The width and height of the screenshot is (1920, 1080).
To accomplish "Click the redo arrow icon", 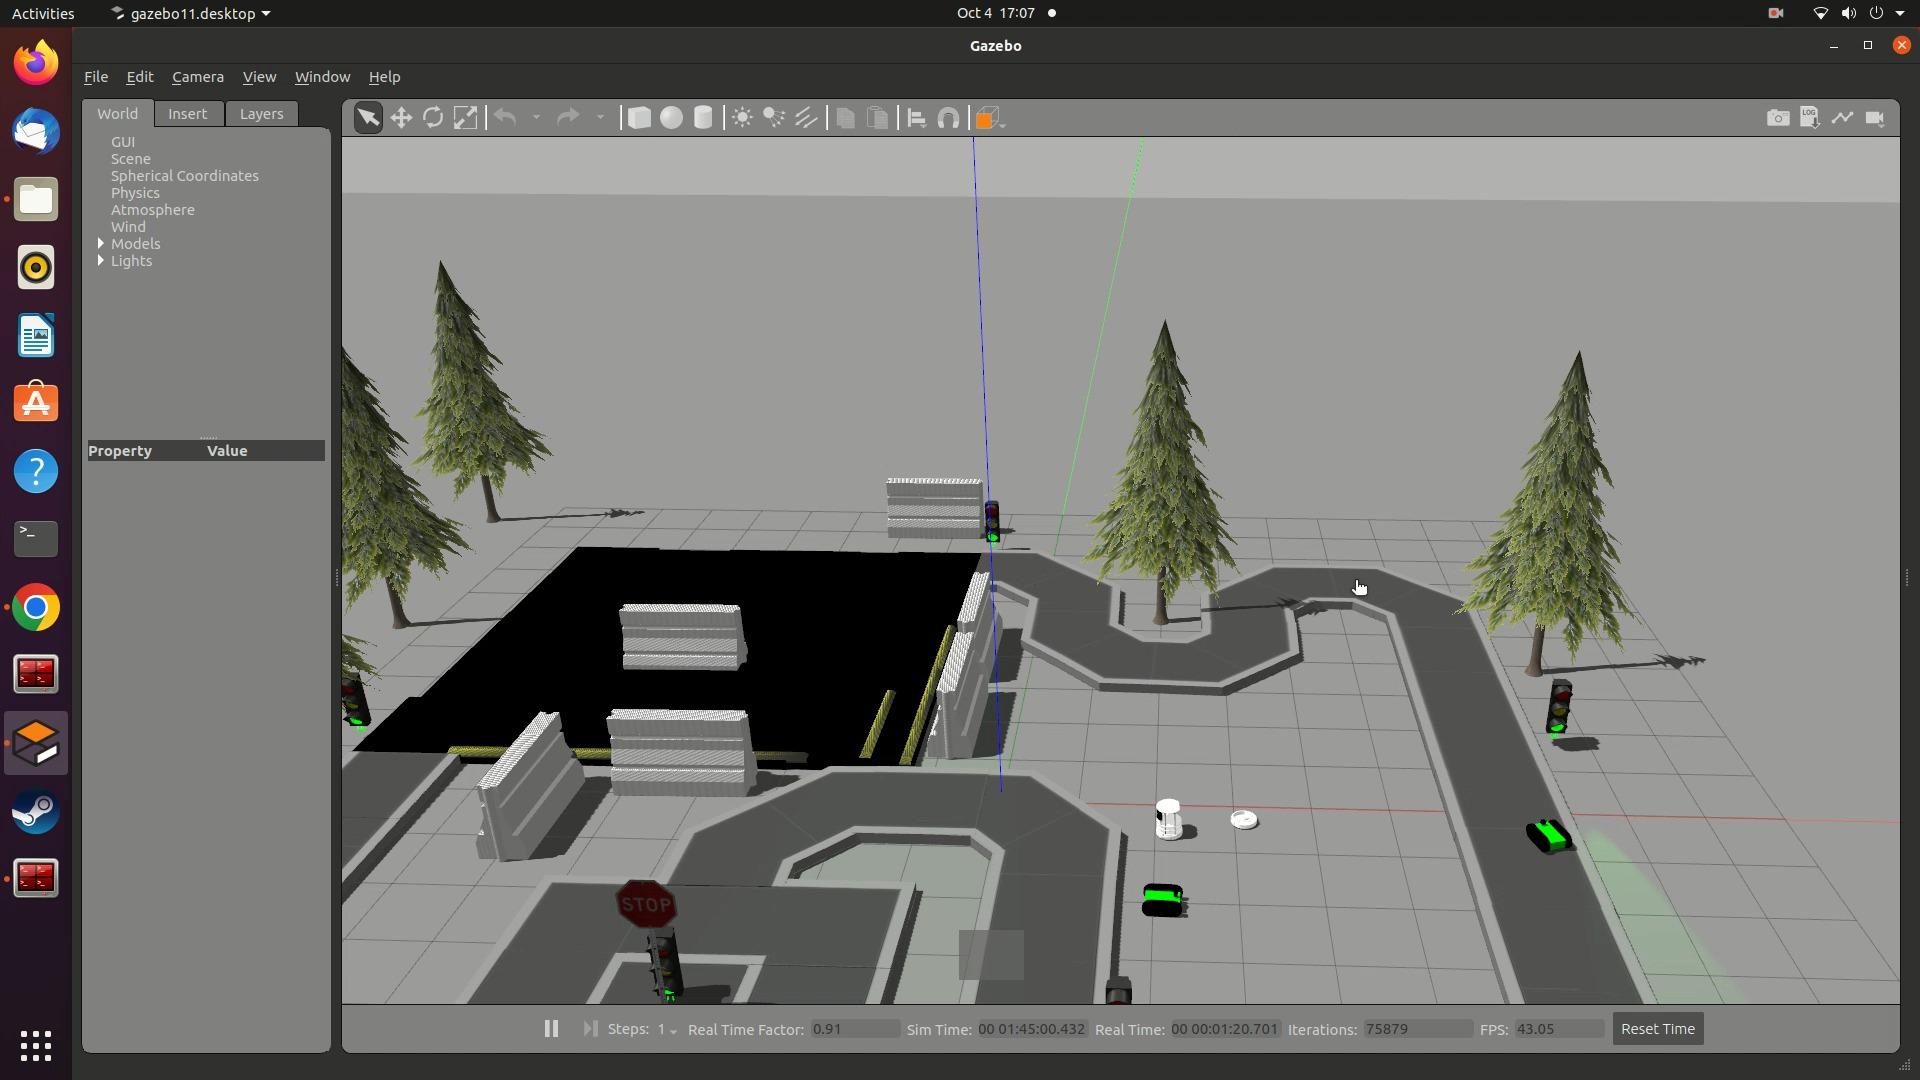I will pos(568,118).
